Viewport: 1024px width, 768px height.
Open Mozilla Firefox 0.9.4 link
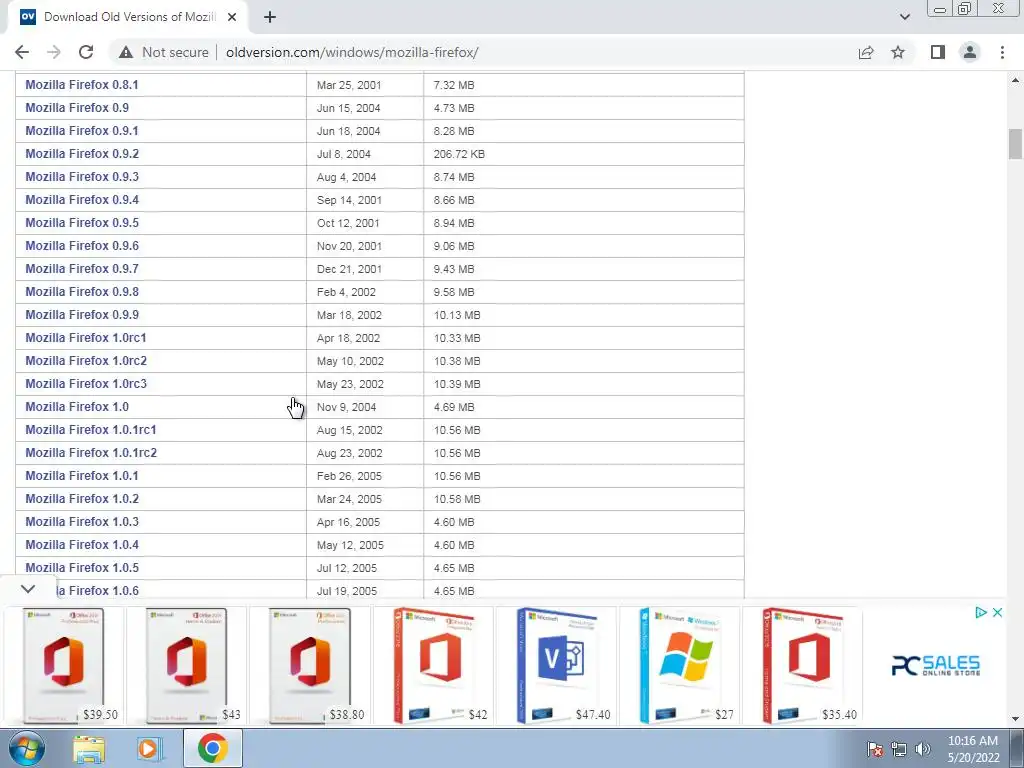tap(82, 200)
